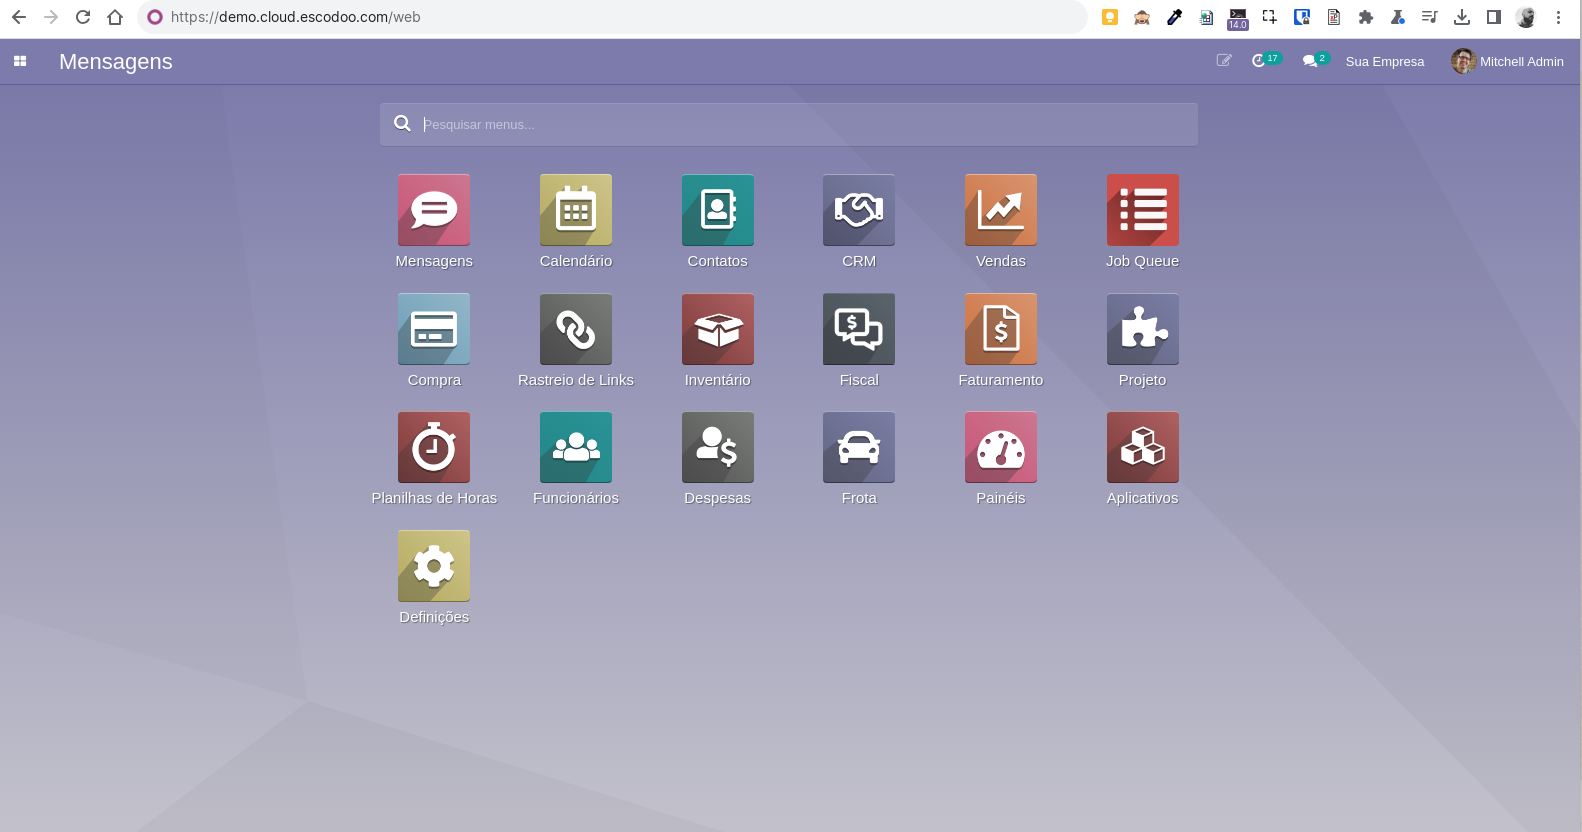Open the Fiscal app

859,329
